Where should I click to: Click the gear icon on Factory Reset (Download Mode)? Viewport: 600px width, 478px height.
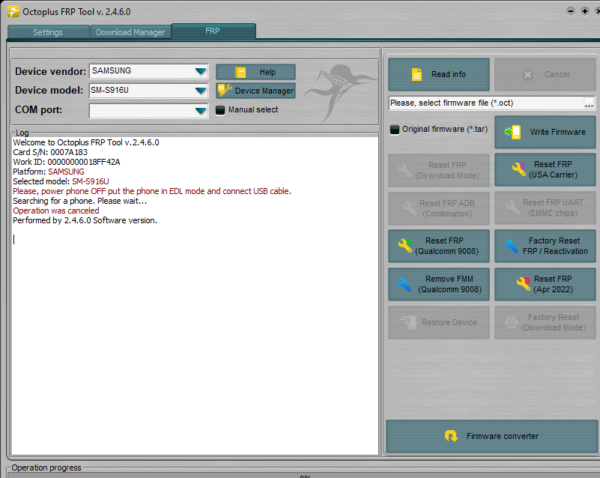[511, 322]
